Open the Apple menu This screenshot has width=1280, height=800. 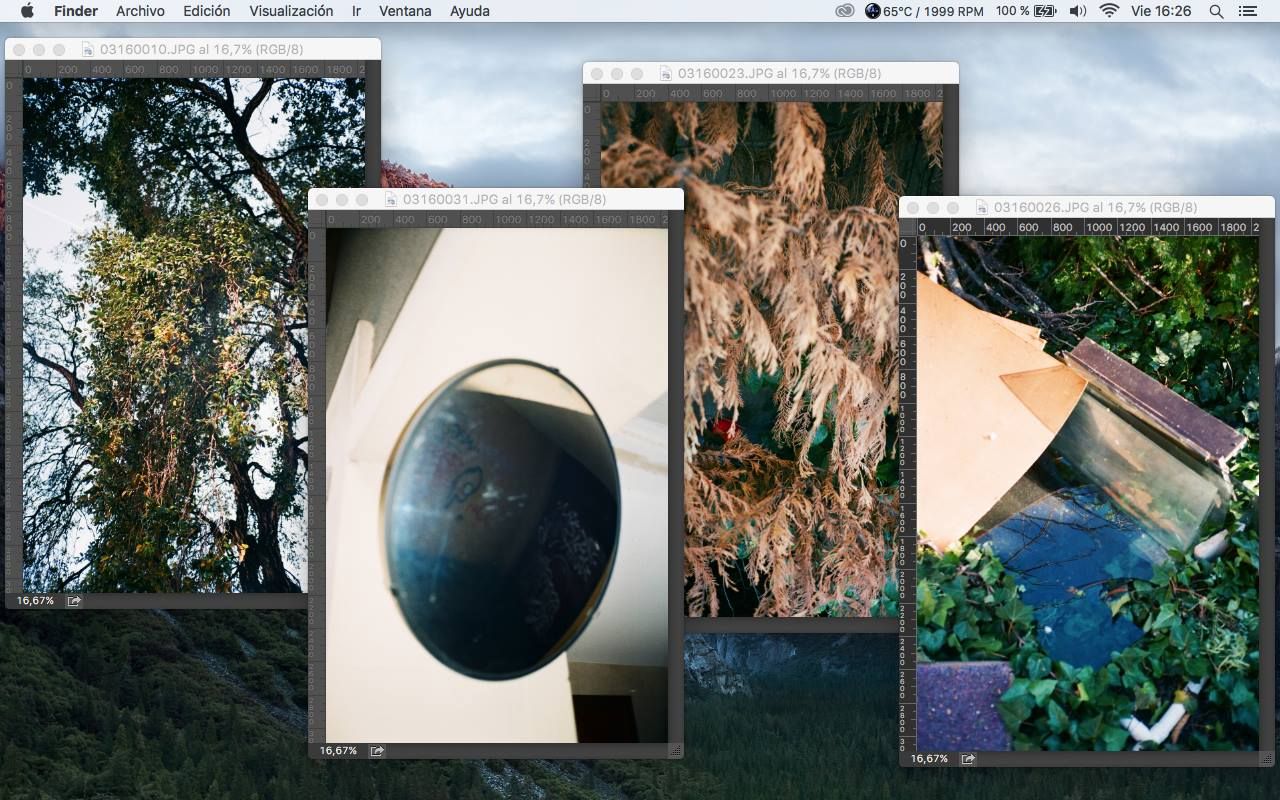(x=27, y=11)
